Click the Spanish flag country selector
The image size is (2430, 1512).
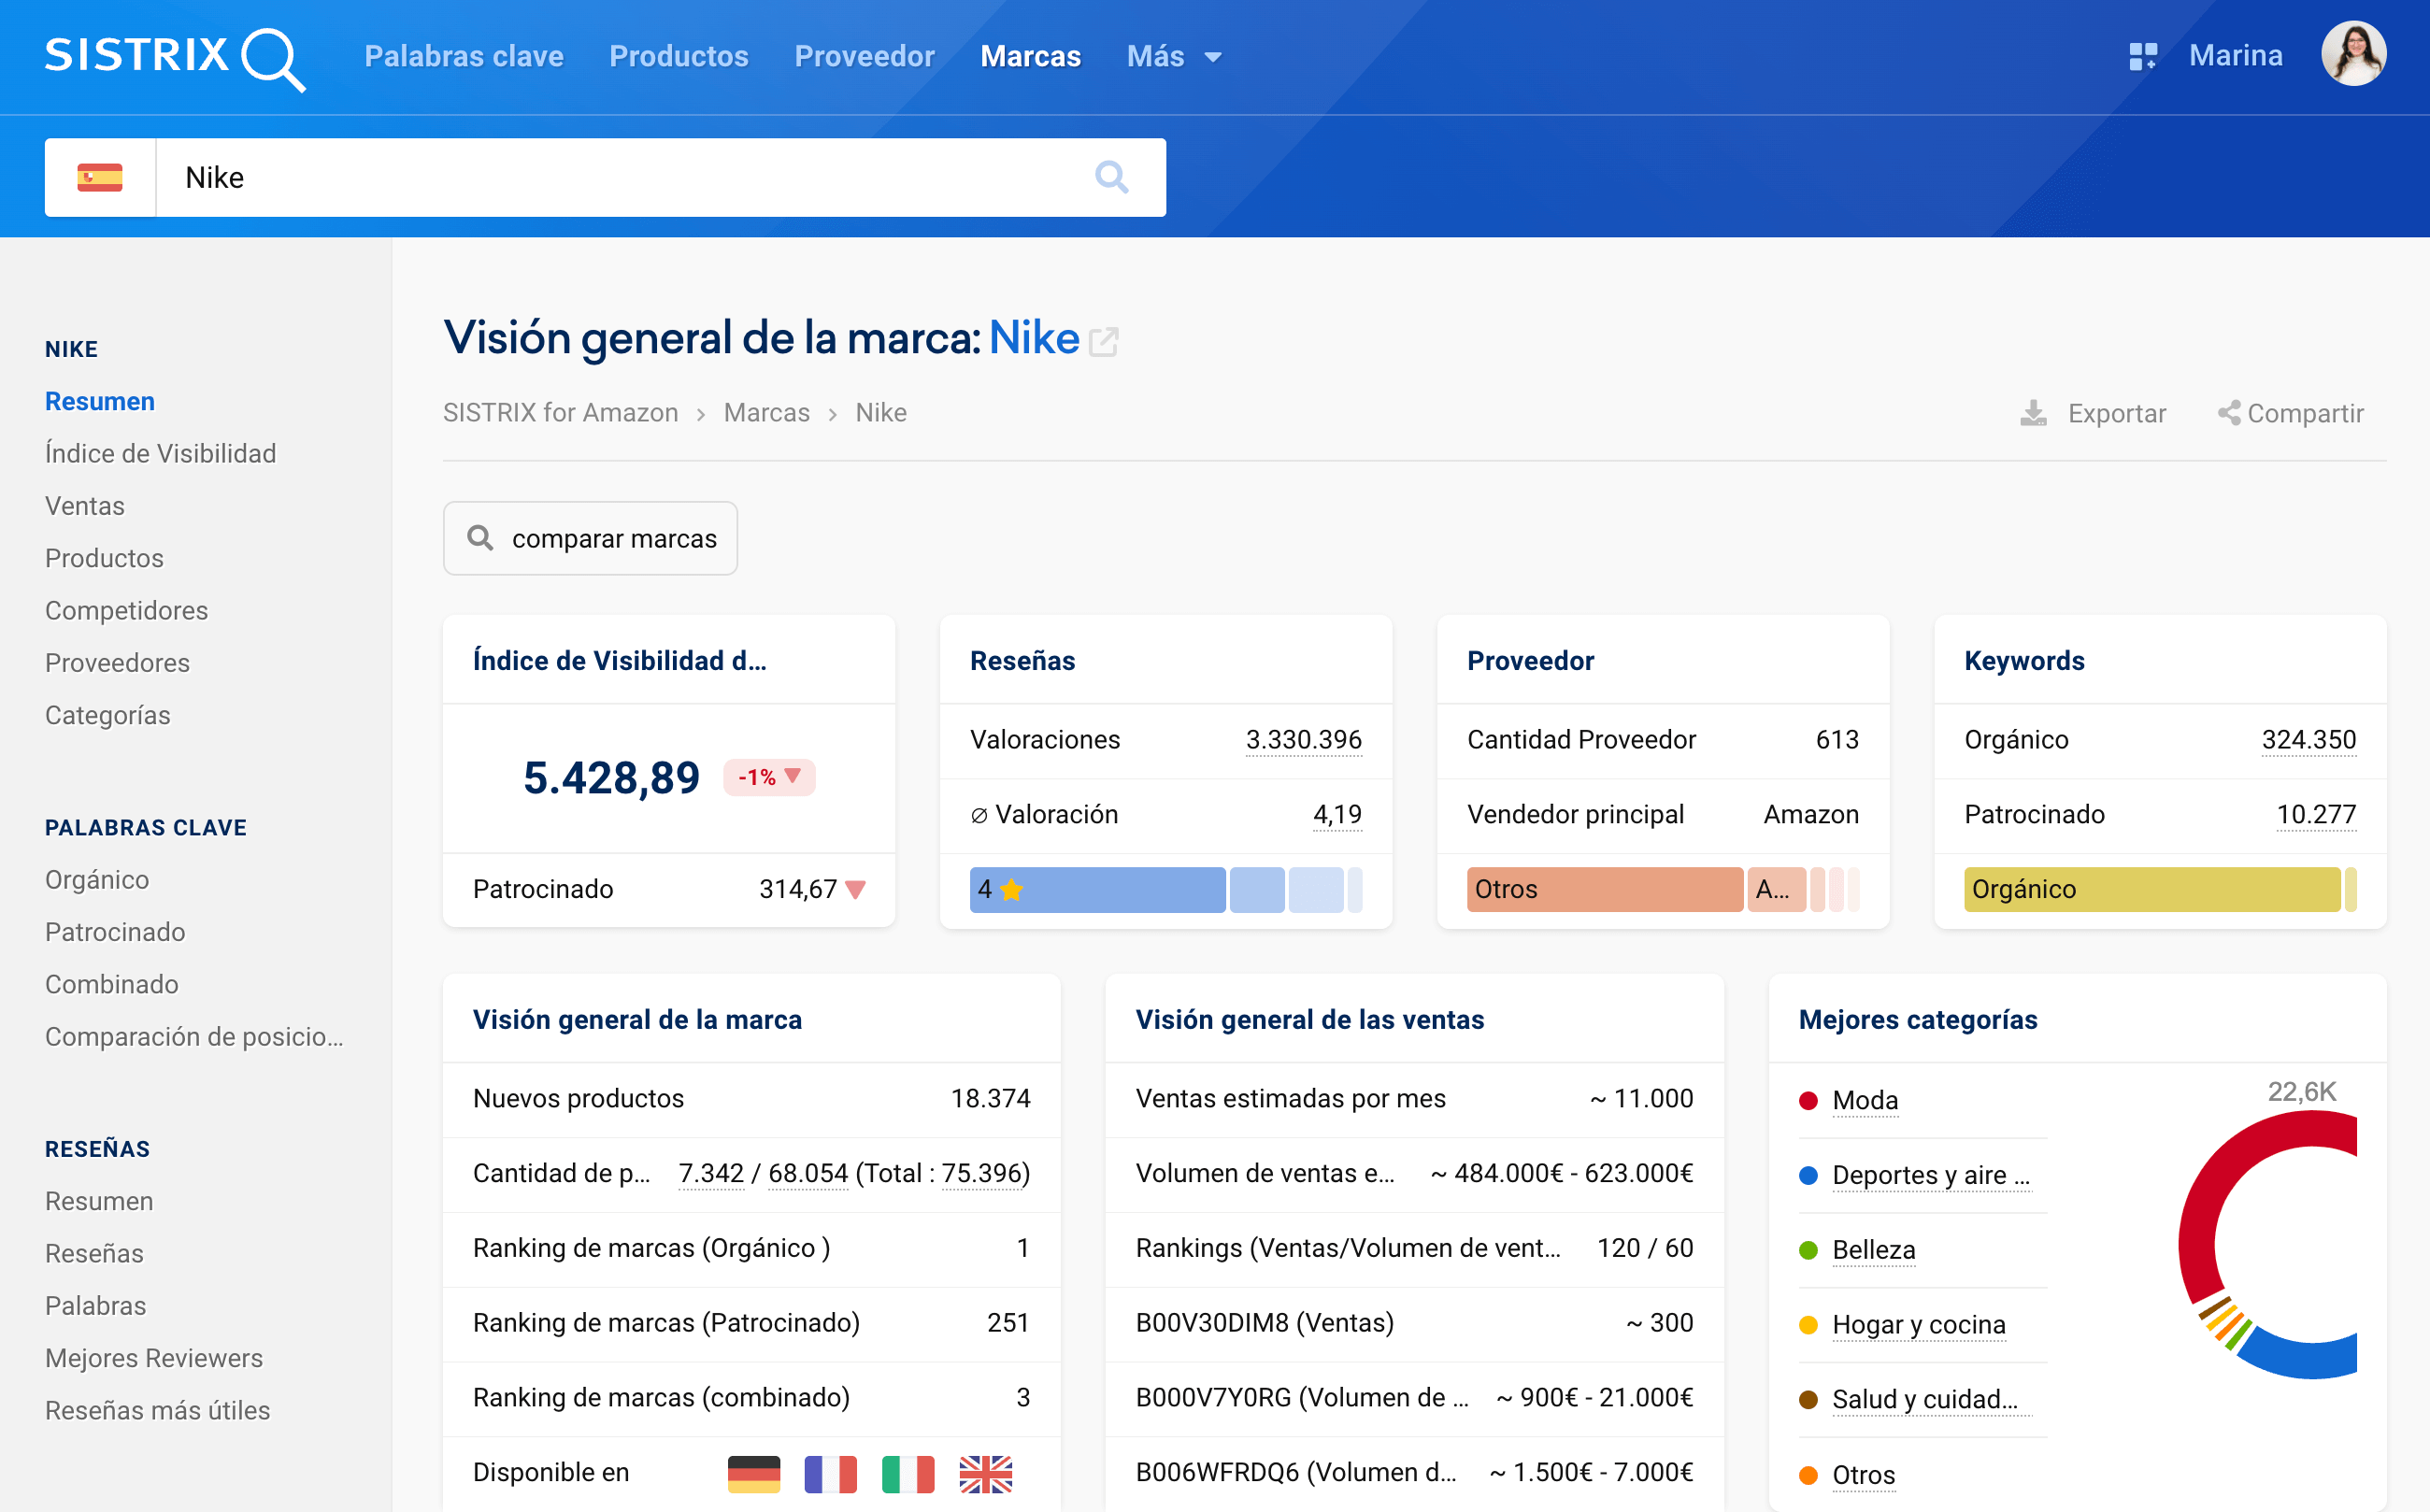(x=100, y=178)
